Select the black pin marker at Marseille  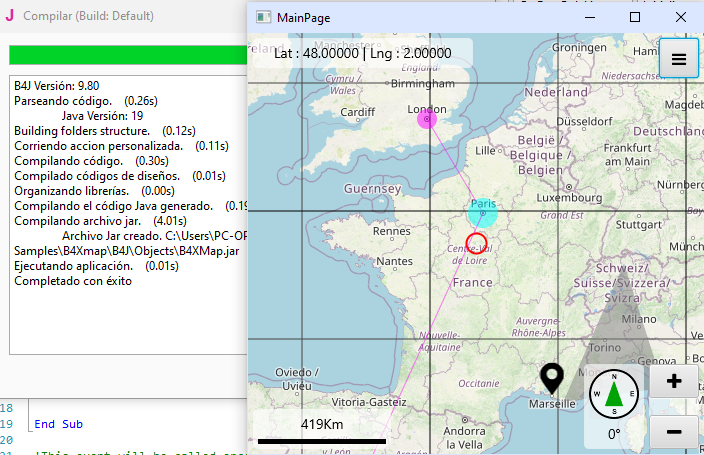point(552,379)
